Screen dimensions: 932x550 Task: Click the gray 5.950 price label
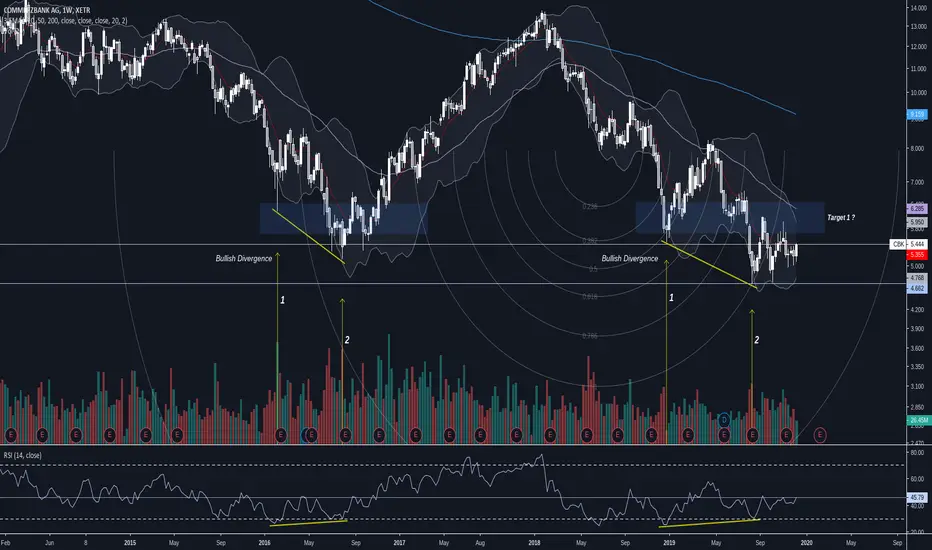[917, 222]
